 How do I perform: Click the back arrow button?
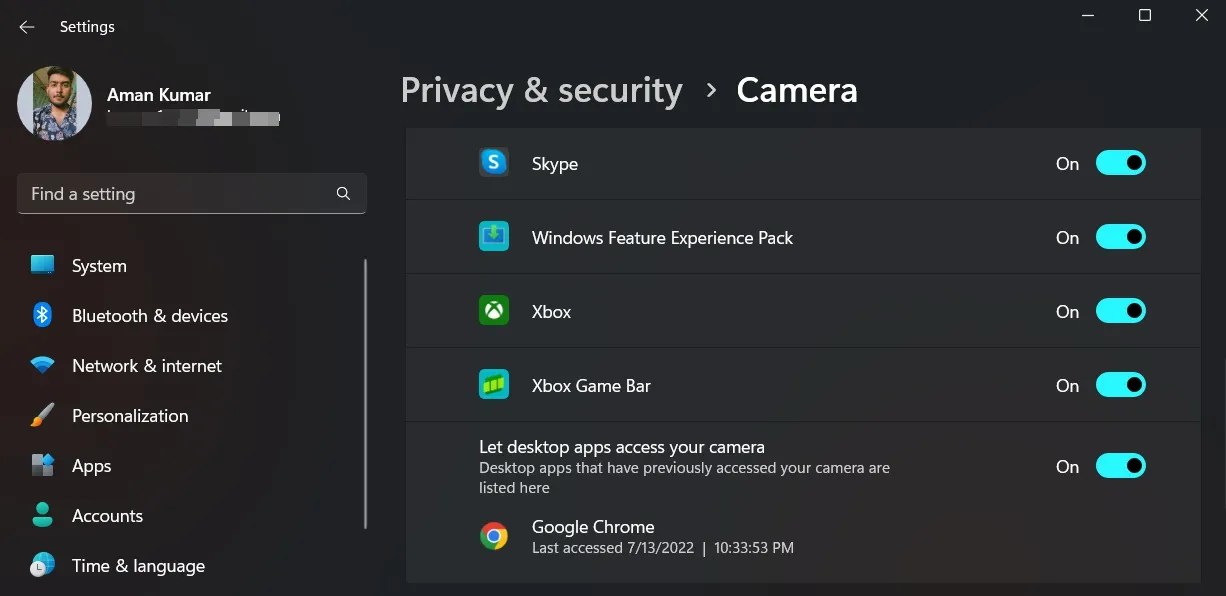[26, 27]
